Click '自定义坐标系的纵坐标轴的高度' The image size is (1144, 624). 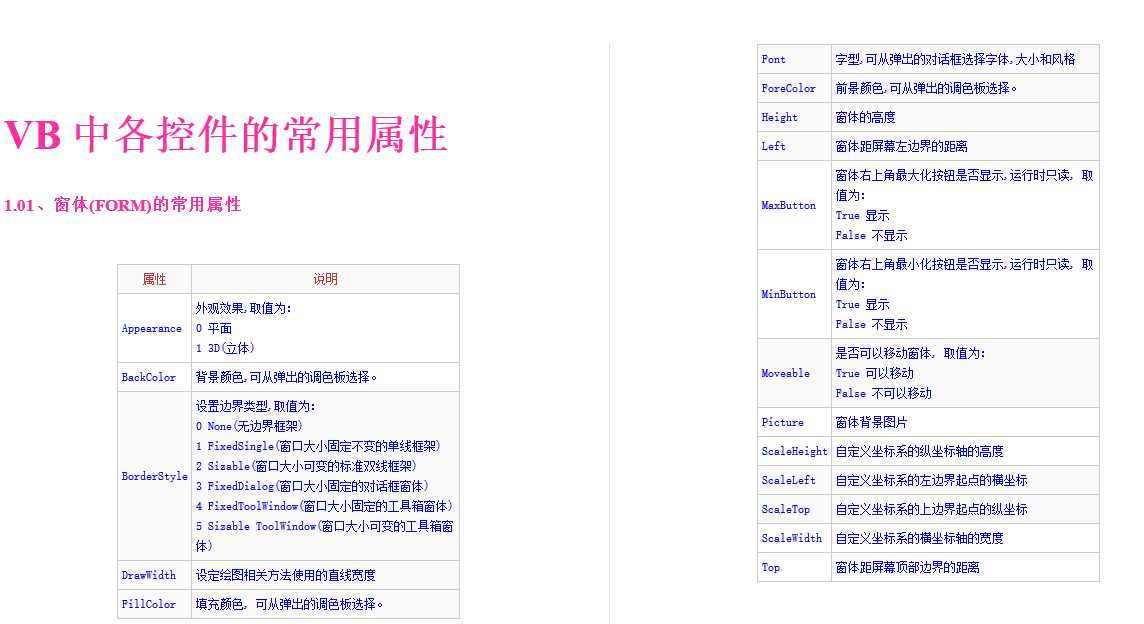919,451
